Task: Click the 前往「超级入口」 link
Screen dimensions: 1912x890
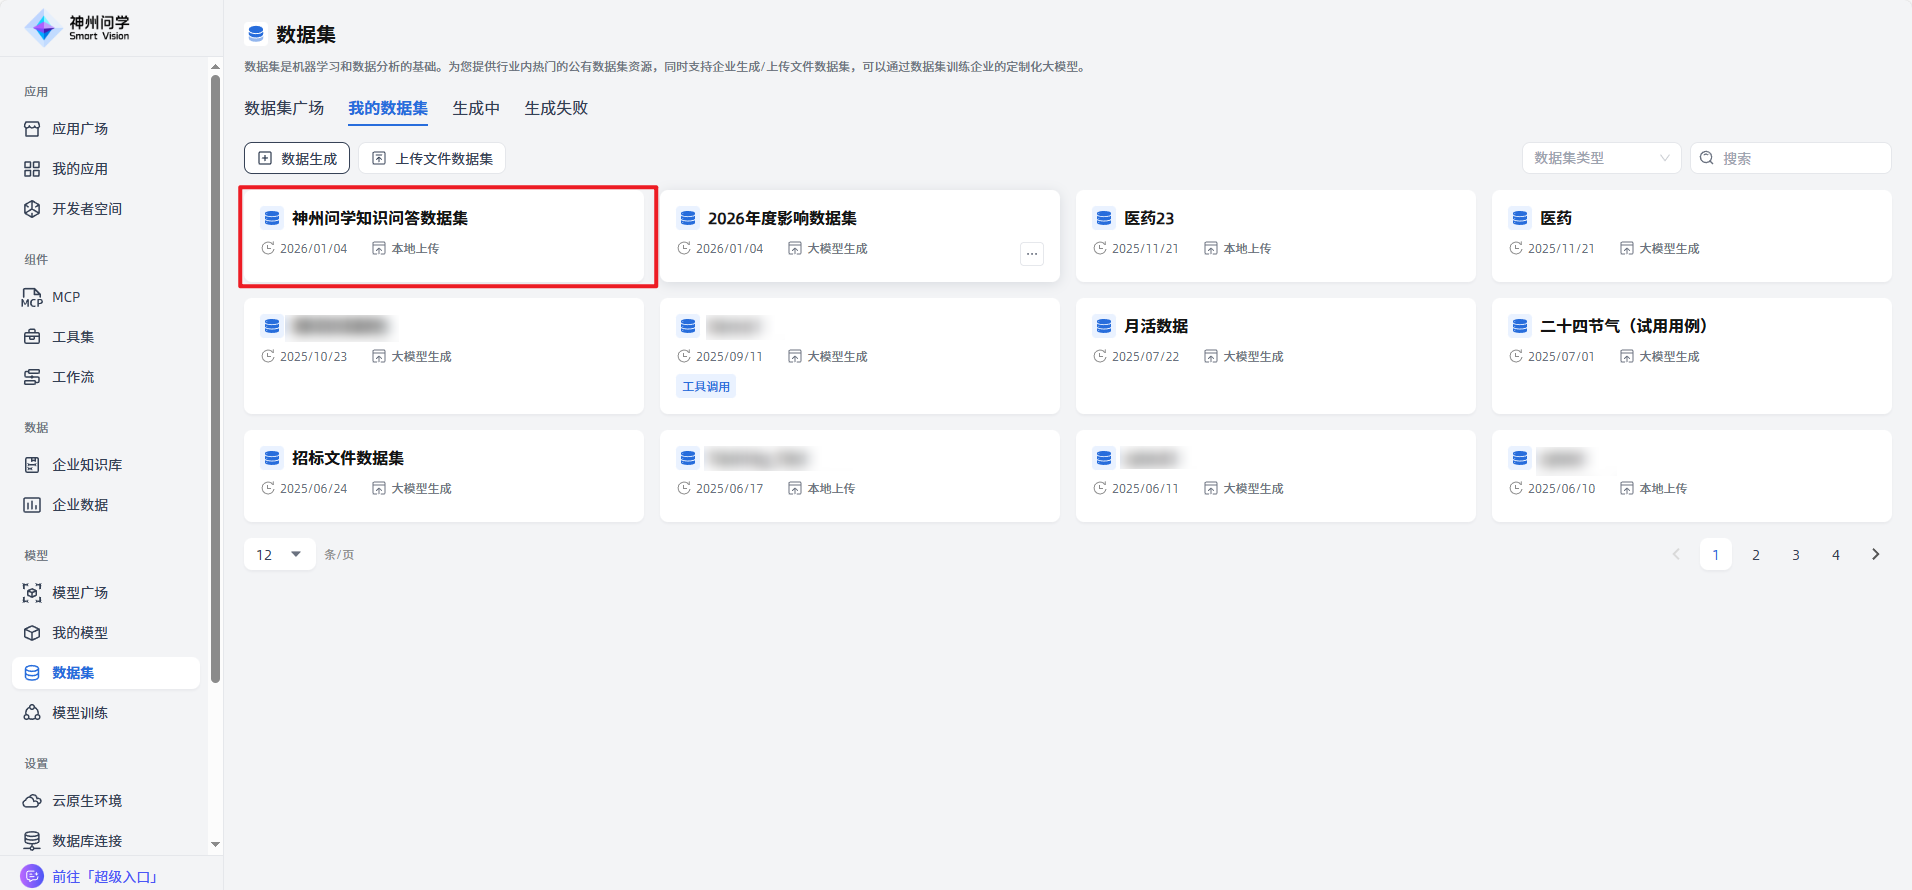Action: 104,876
